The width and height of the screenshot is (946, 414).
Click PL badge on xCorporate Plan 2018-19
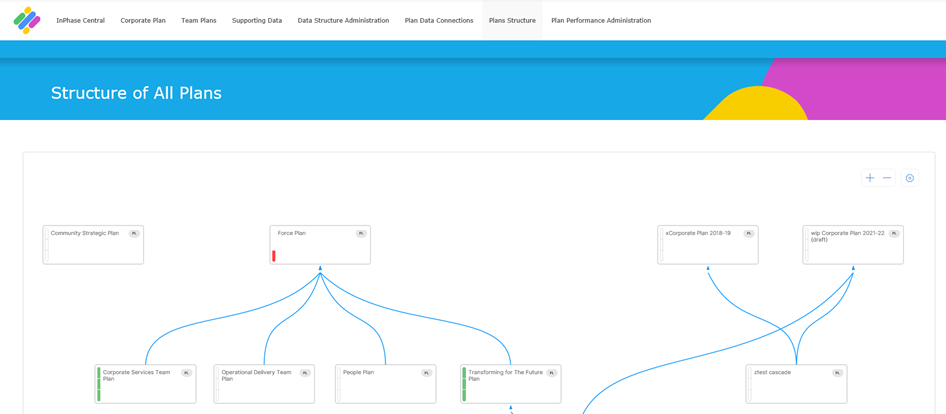point(749,233)
